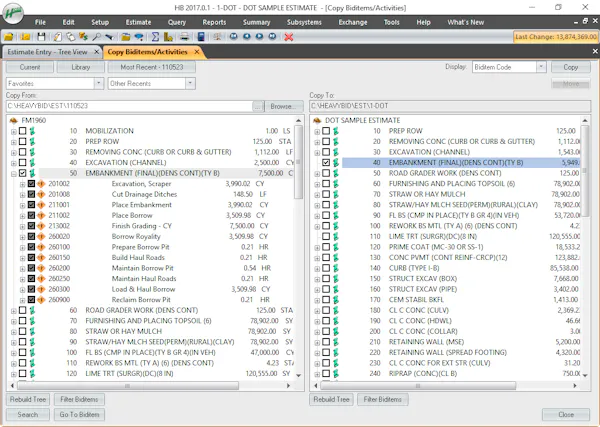600x427 pixels.
Task: Click left panel vertical scrollbar thumb
Action: pos(298,162)
